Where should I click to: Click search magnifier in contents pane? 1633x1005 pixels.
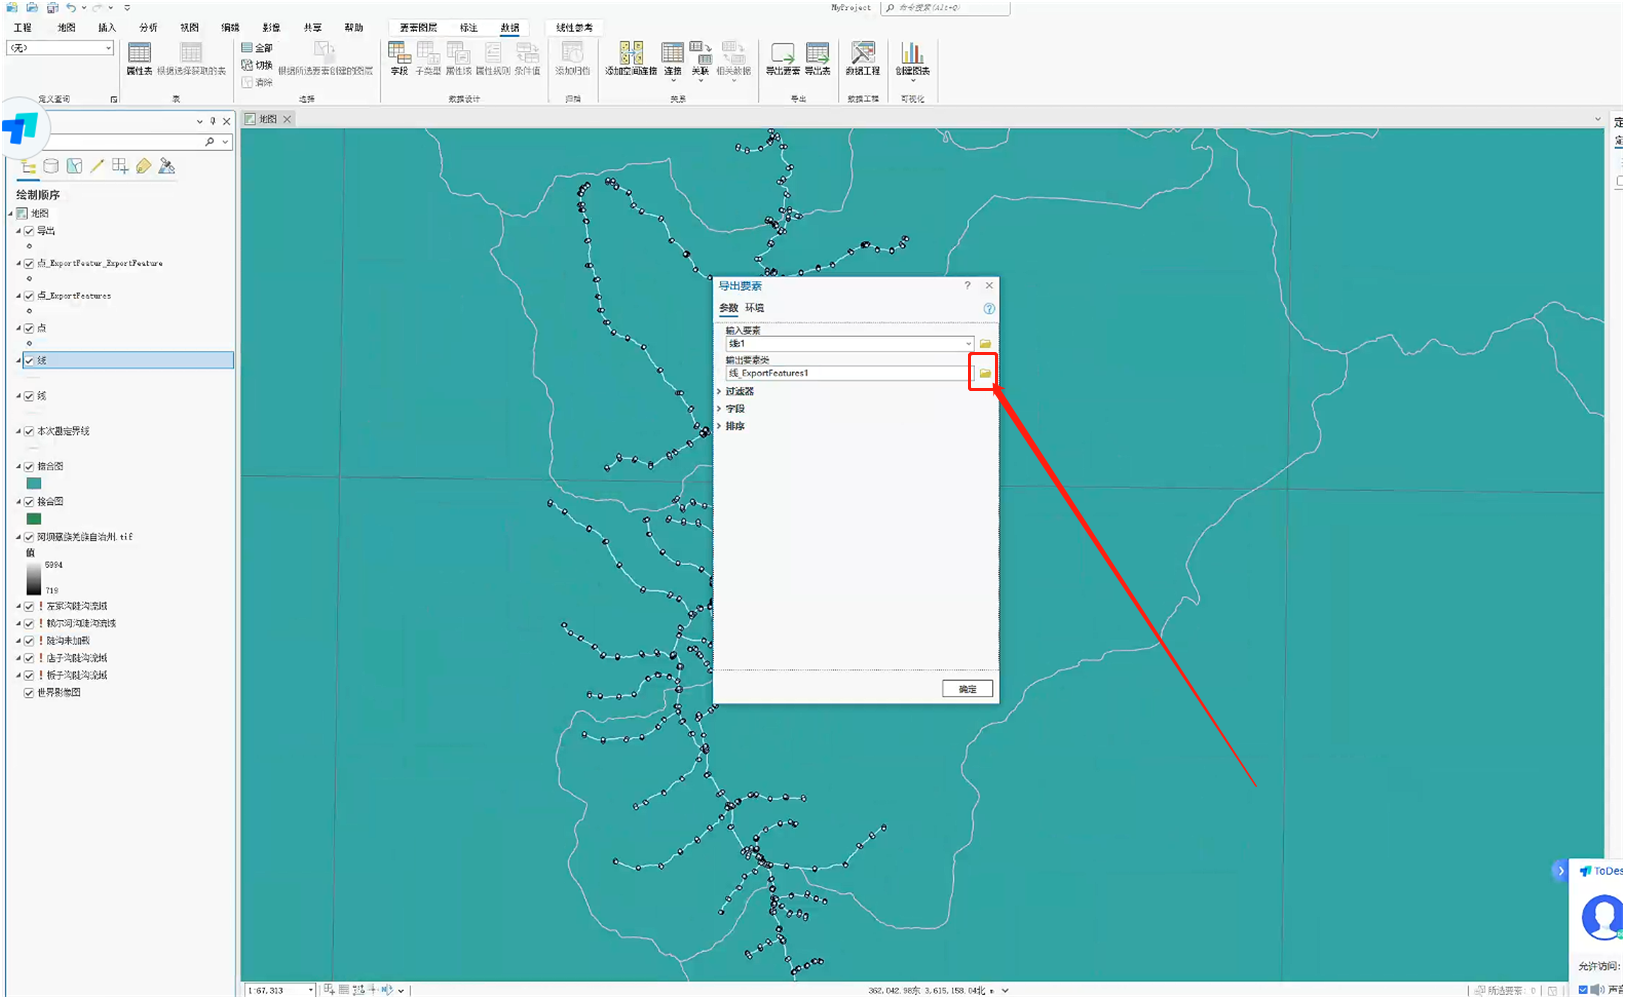tap(210, 142)
